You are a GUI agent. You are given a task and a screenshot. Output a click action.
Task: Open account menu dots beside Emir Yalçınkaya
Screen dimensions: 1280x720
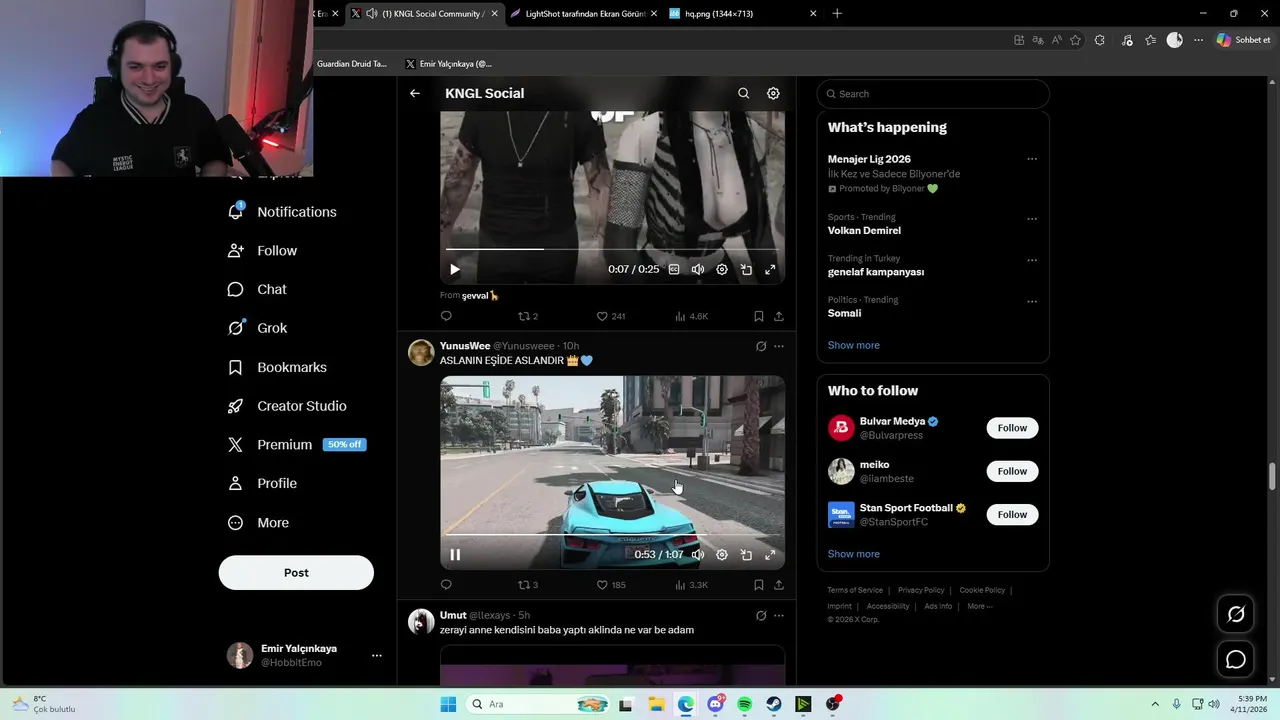click(x=377, y=656)
